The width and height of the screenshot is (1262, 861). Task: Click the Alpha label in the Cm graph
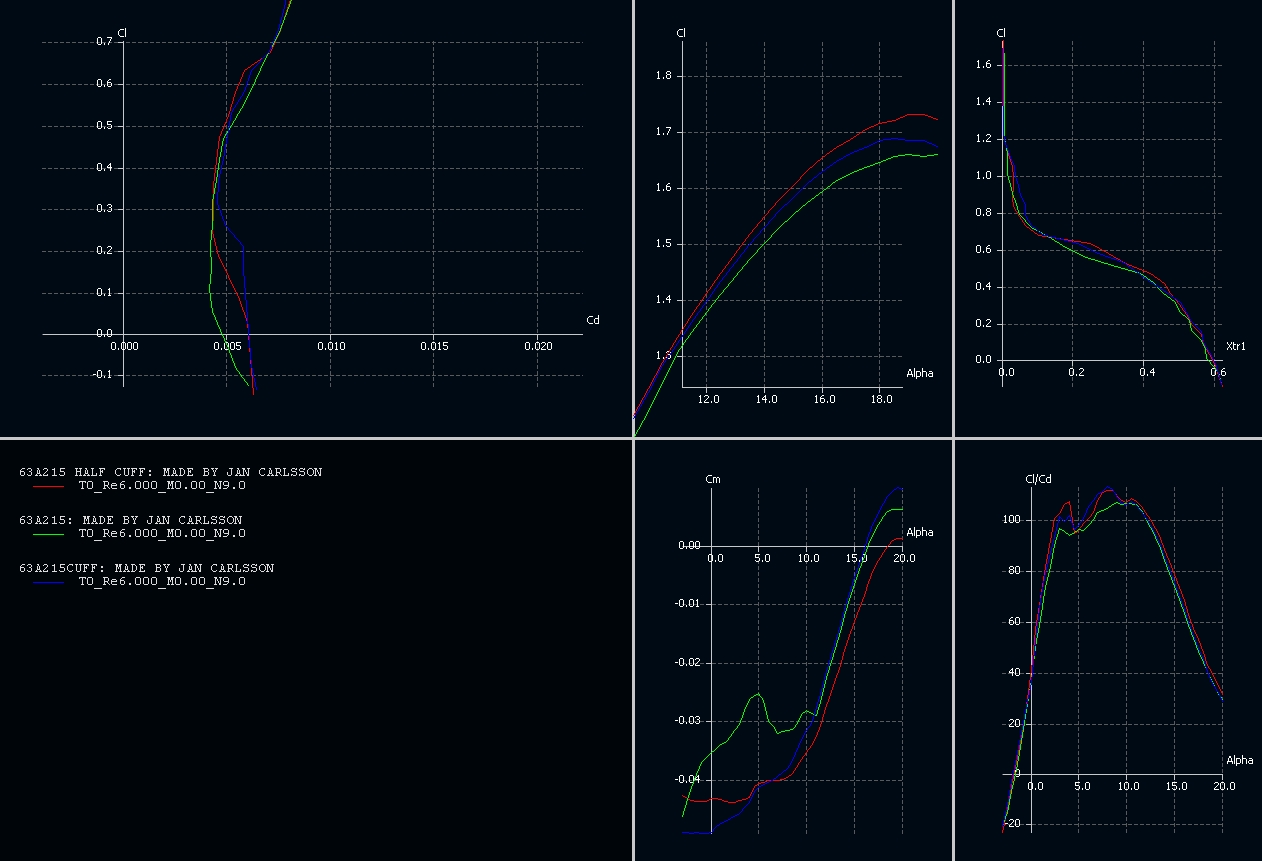point(919,532)
